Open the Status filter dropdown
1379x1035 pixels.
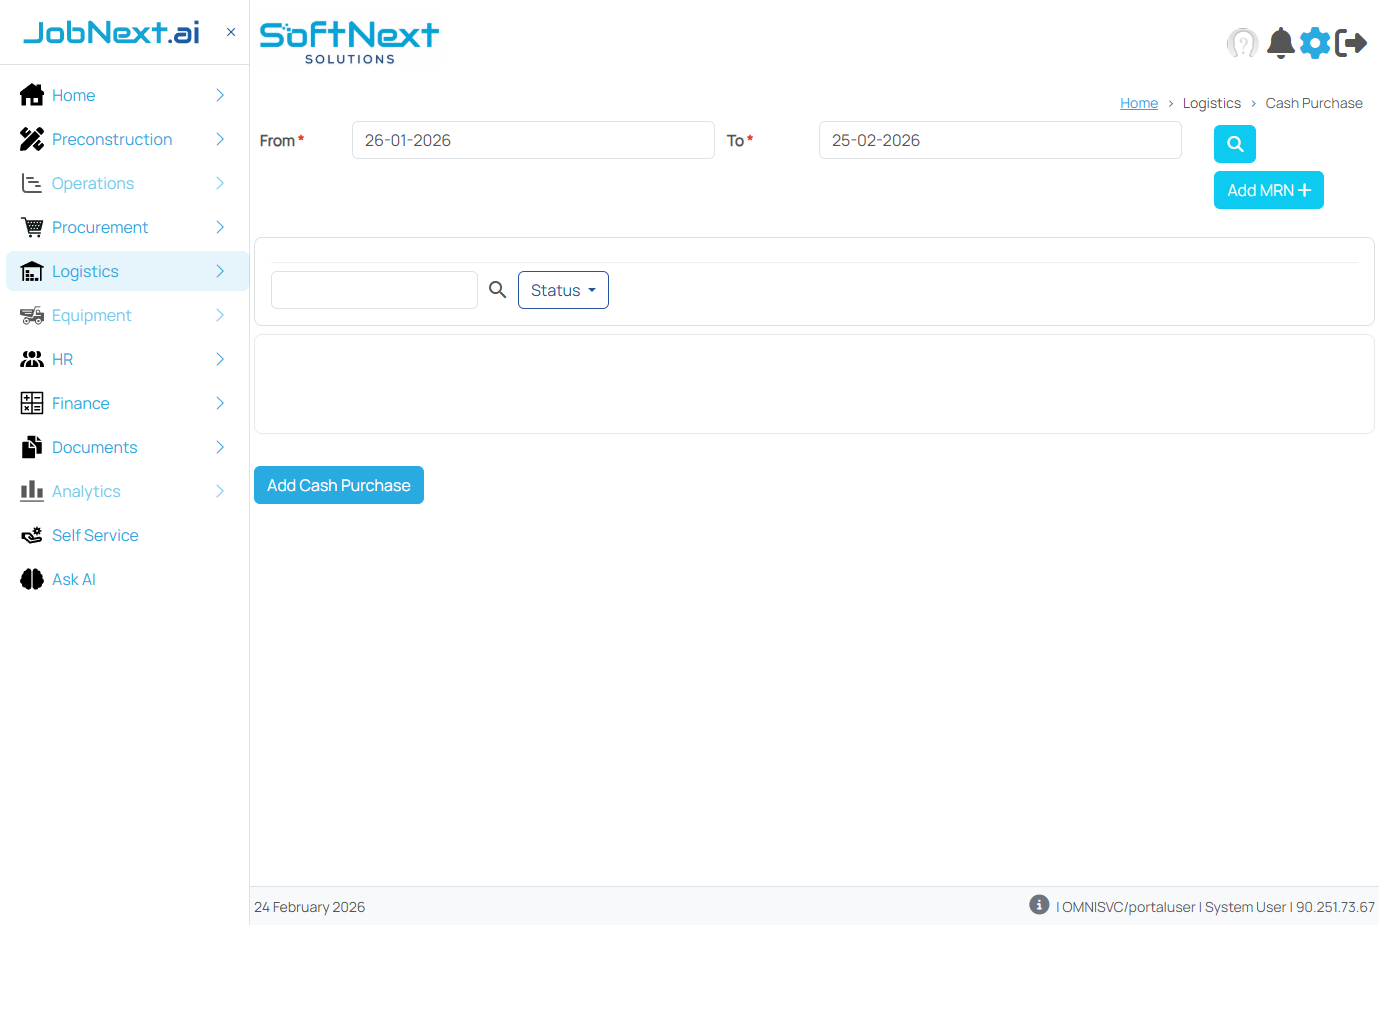point(563,290)
